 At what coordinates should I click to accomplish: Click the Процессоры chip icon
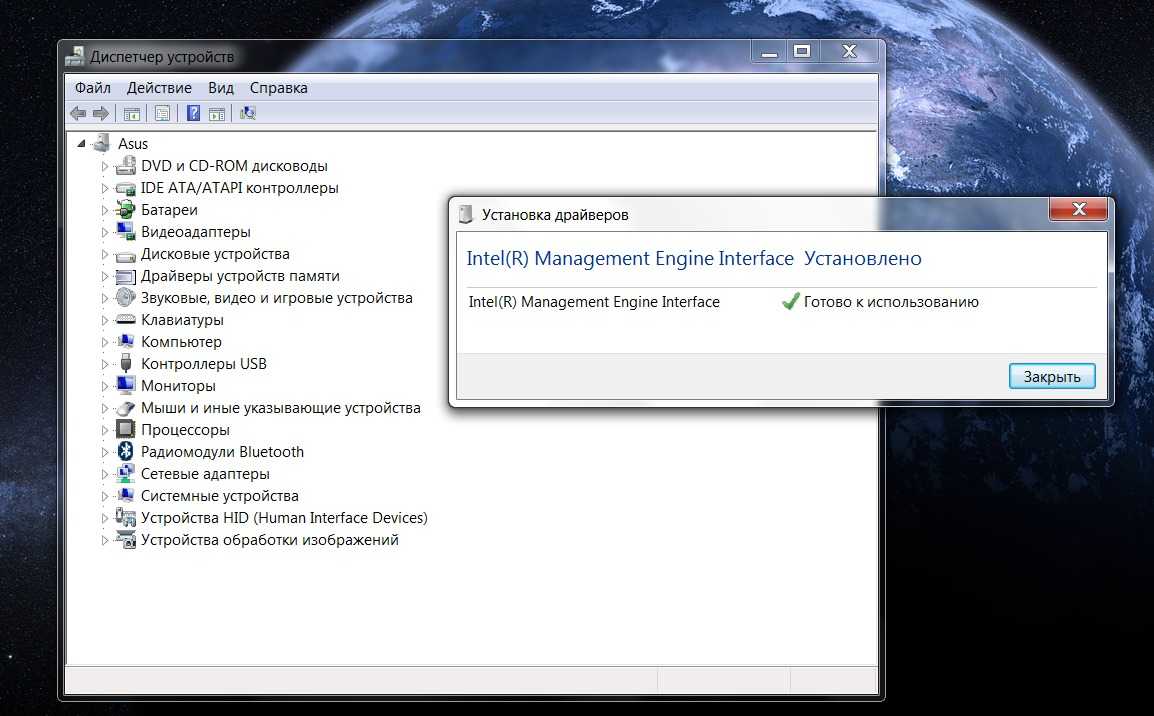[126, 429]
